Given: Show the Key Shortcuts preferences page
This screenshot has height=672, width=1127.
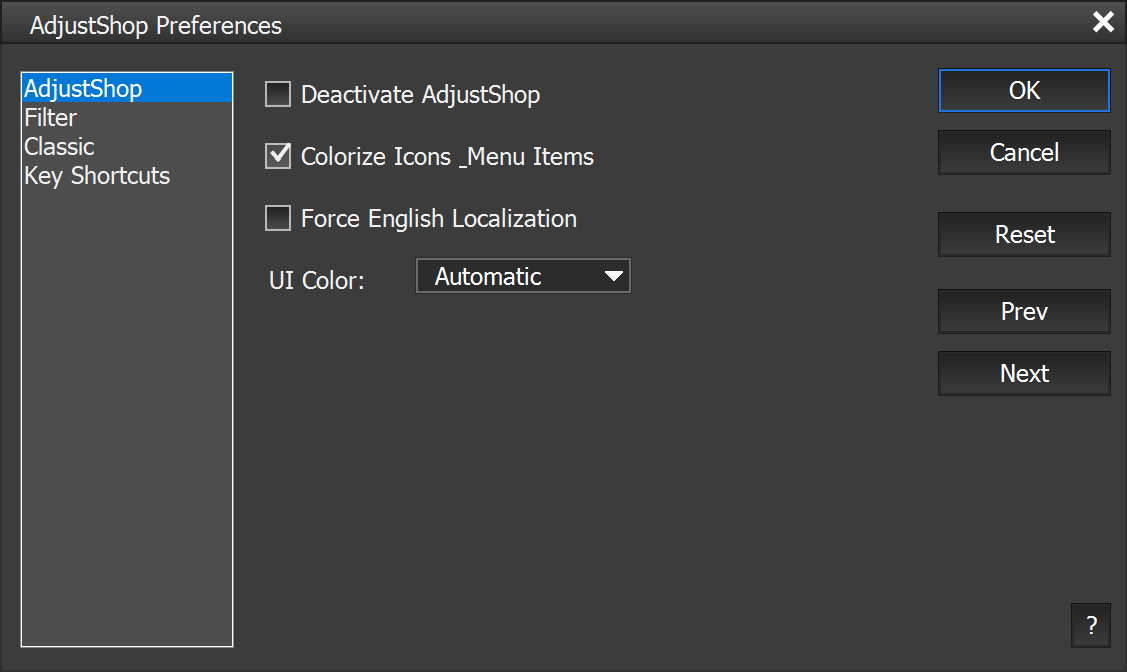Looking at the screenshot, I should tap(97, 176).
